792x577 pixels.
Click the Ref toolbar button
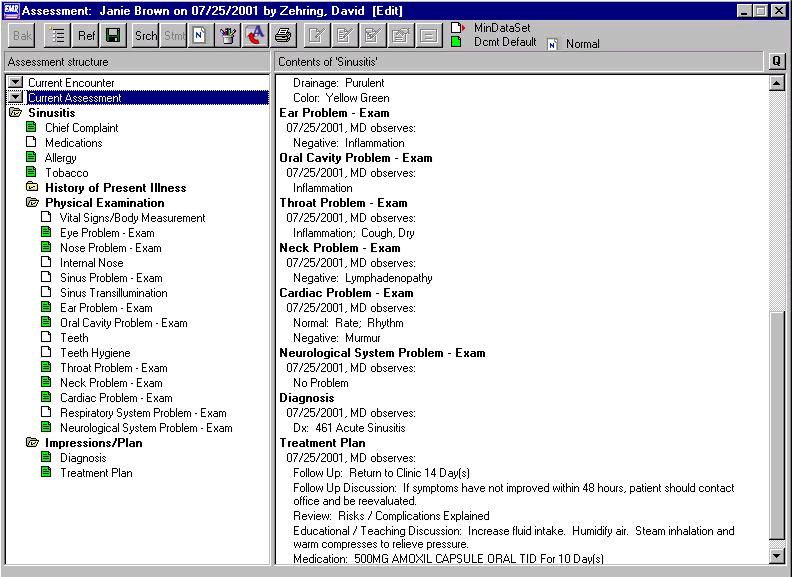click(86, 36)
